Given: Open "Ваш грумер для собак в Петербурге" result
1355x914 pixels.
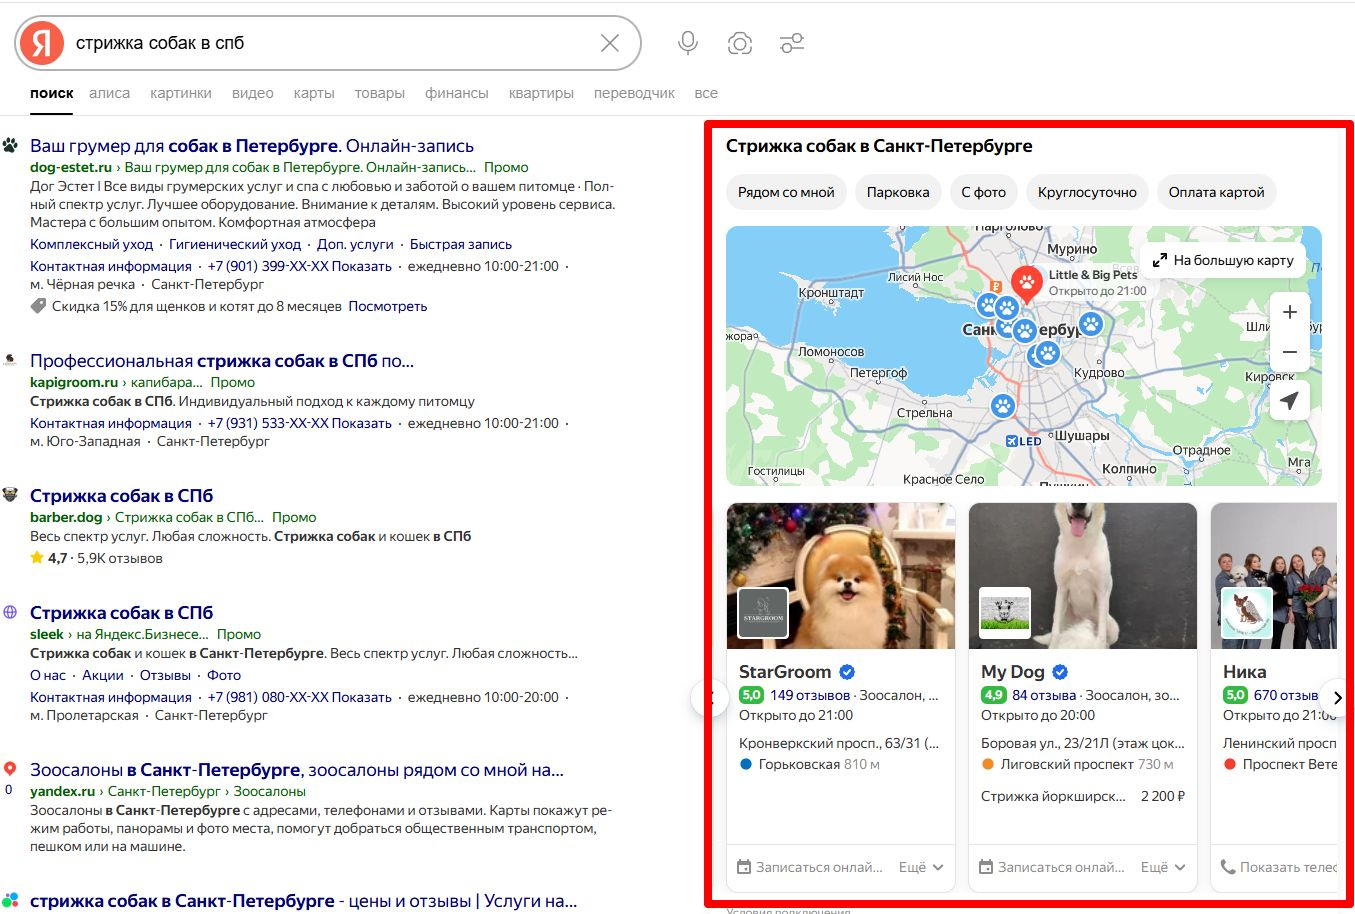Looking at the screenshot, I should [252, 146].
